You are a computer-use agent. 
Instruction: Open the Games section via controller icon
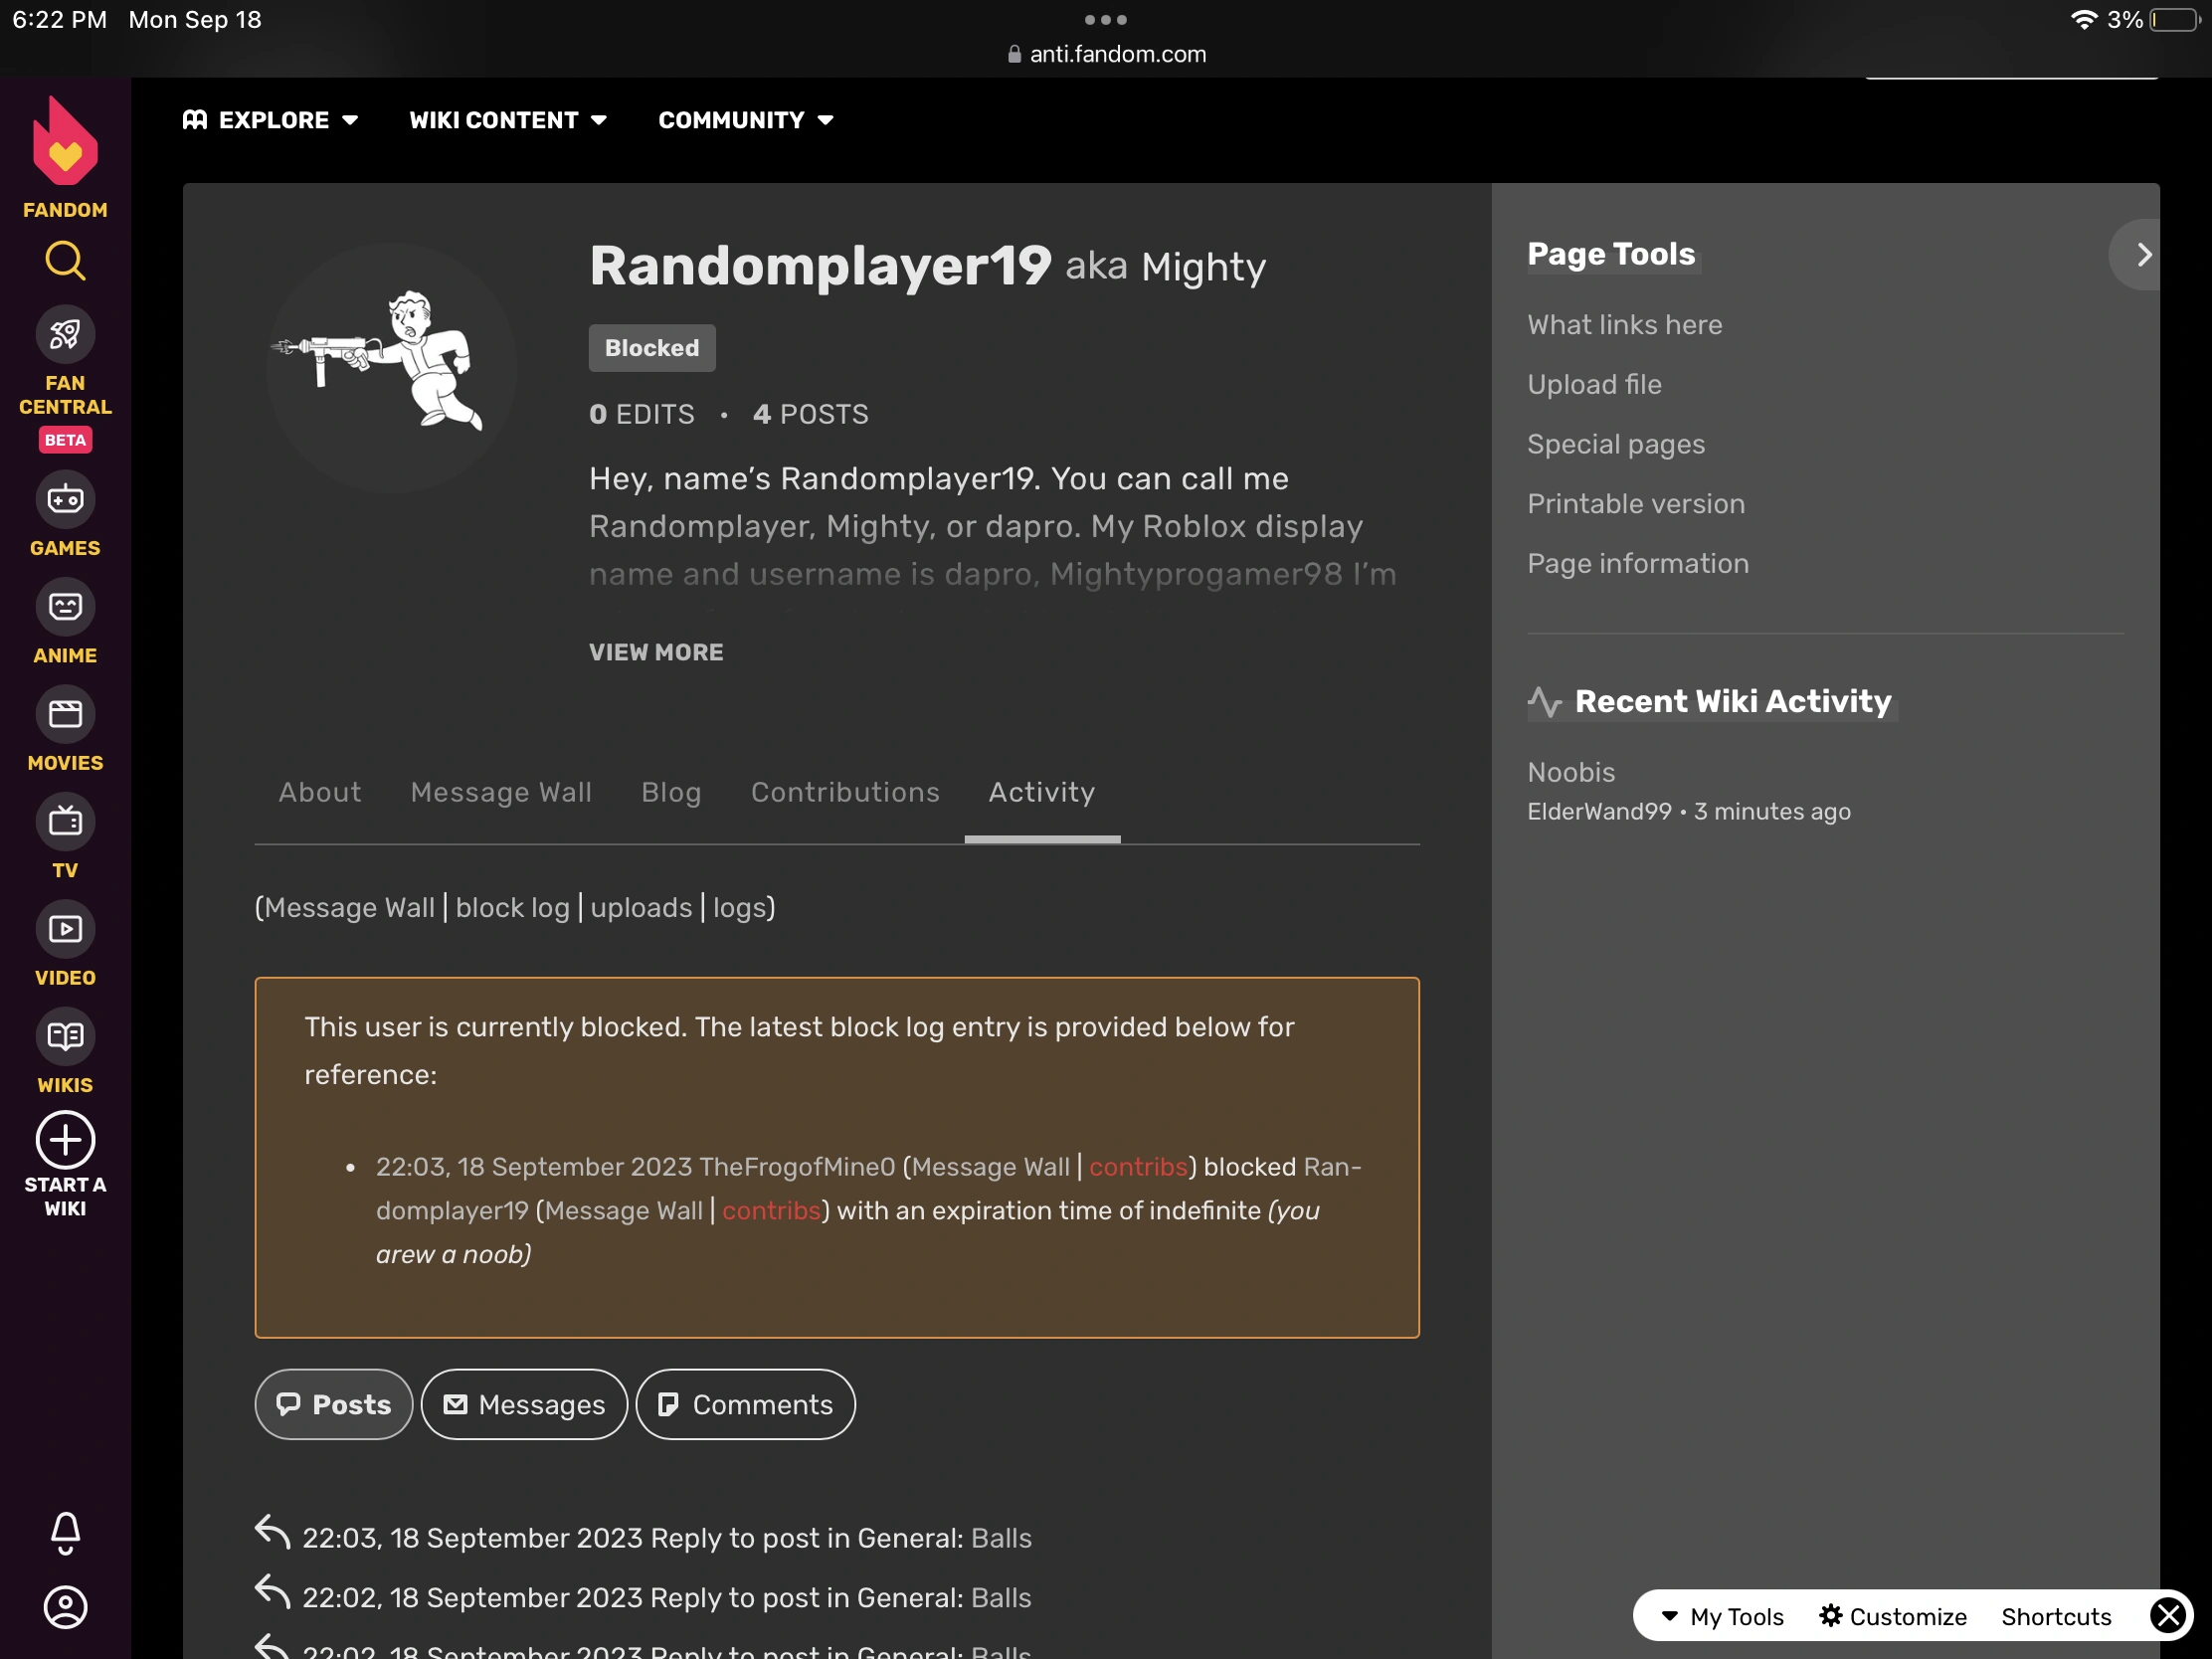(x=64, y=499)
